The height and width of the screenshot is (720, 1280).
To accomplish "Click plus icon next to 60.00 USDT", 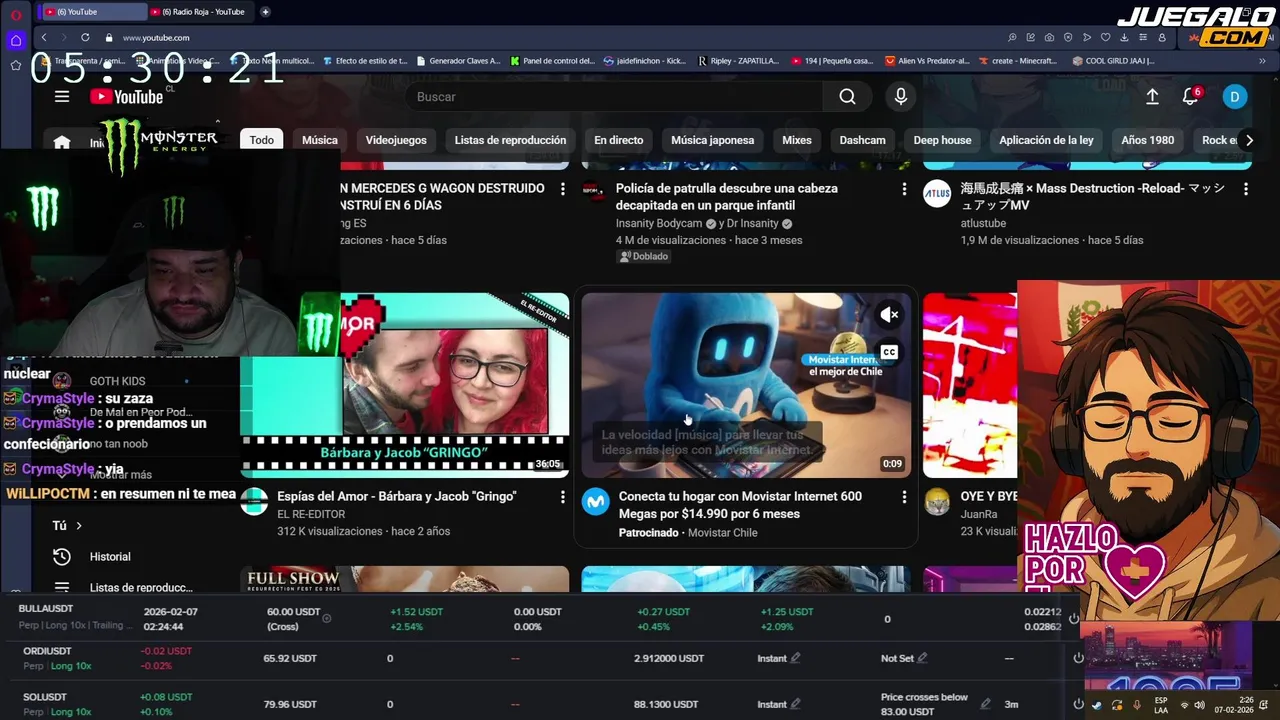I will tap(326, 619).
